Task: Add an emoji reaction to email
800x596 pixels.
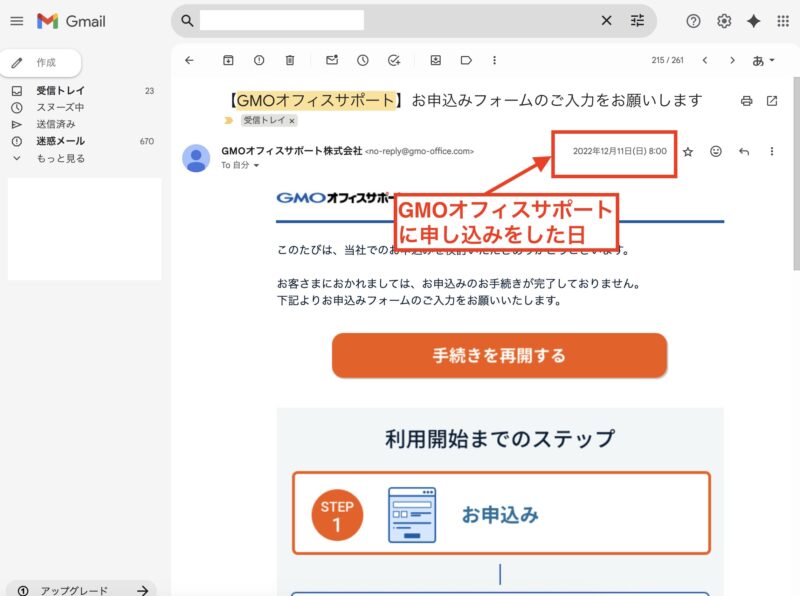Action: click(x=716, y=151)
